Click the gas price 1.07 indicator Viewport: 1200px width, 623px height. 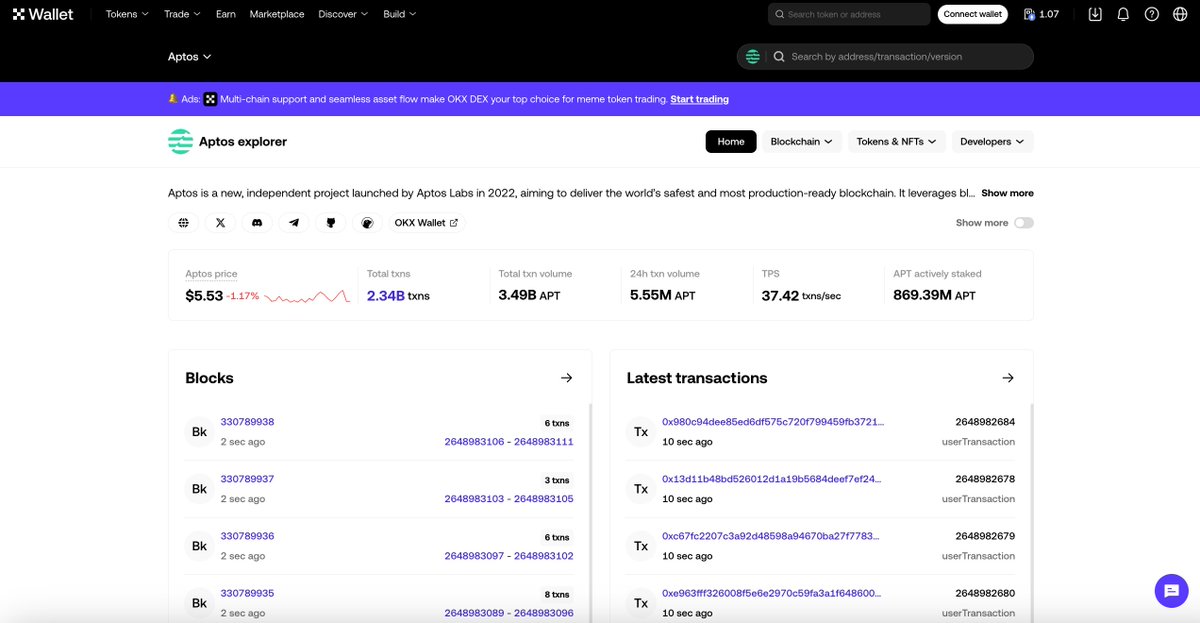1041,14
